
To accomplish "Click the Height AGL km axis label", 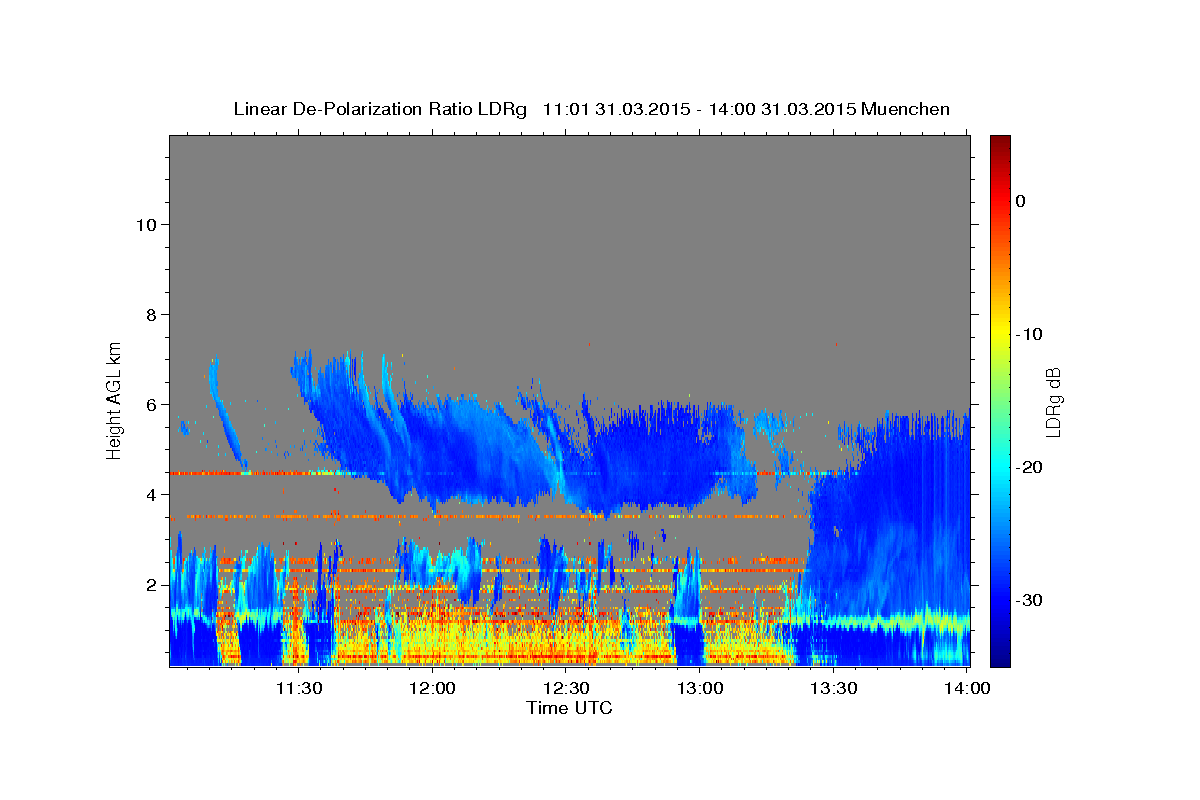I will pos(114,399).
